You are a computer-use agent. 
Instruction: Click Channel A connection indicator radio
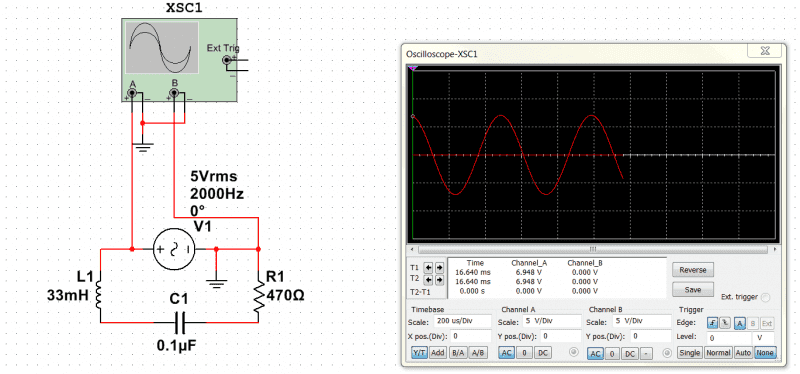pyautogui.click(x=574, y=352)
